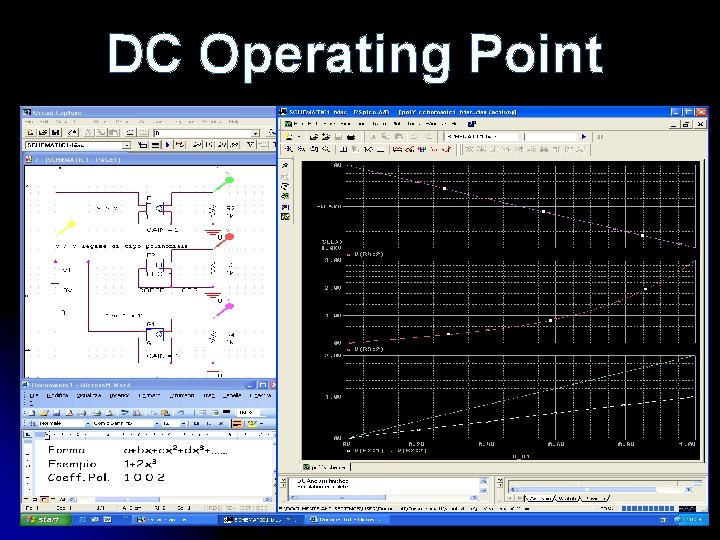The height and width of the screenshot is (540, 720).
Task: Open the Visualizza menu in Word
Action: [89, 395]
